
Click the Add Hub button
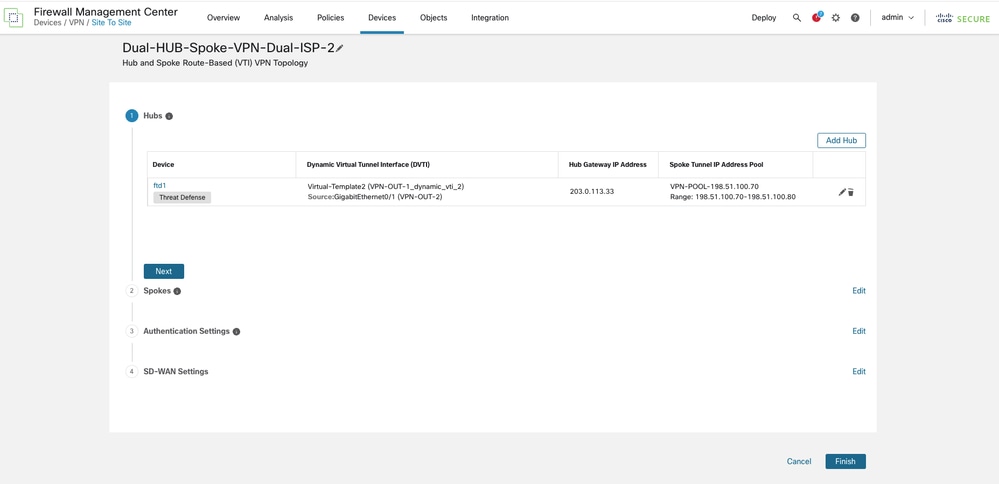[842, 140]
